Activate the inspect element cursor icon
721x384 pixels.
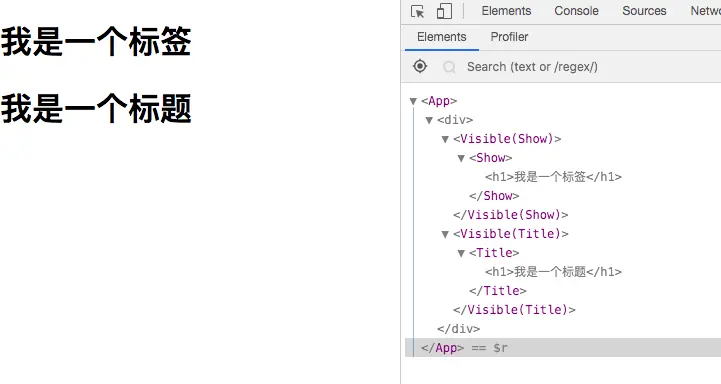[x=418, y=11]
